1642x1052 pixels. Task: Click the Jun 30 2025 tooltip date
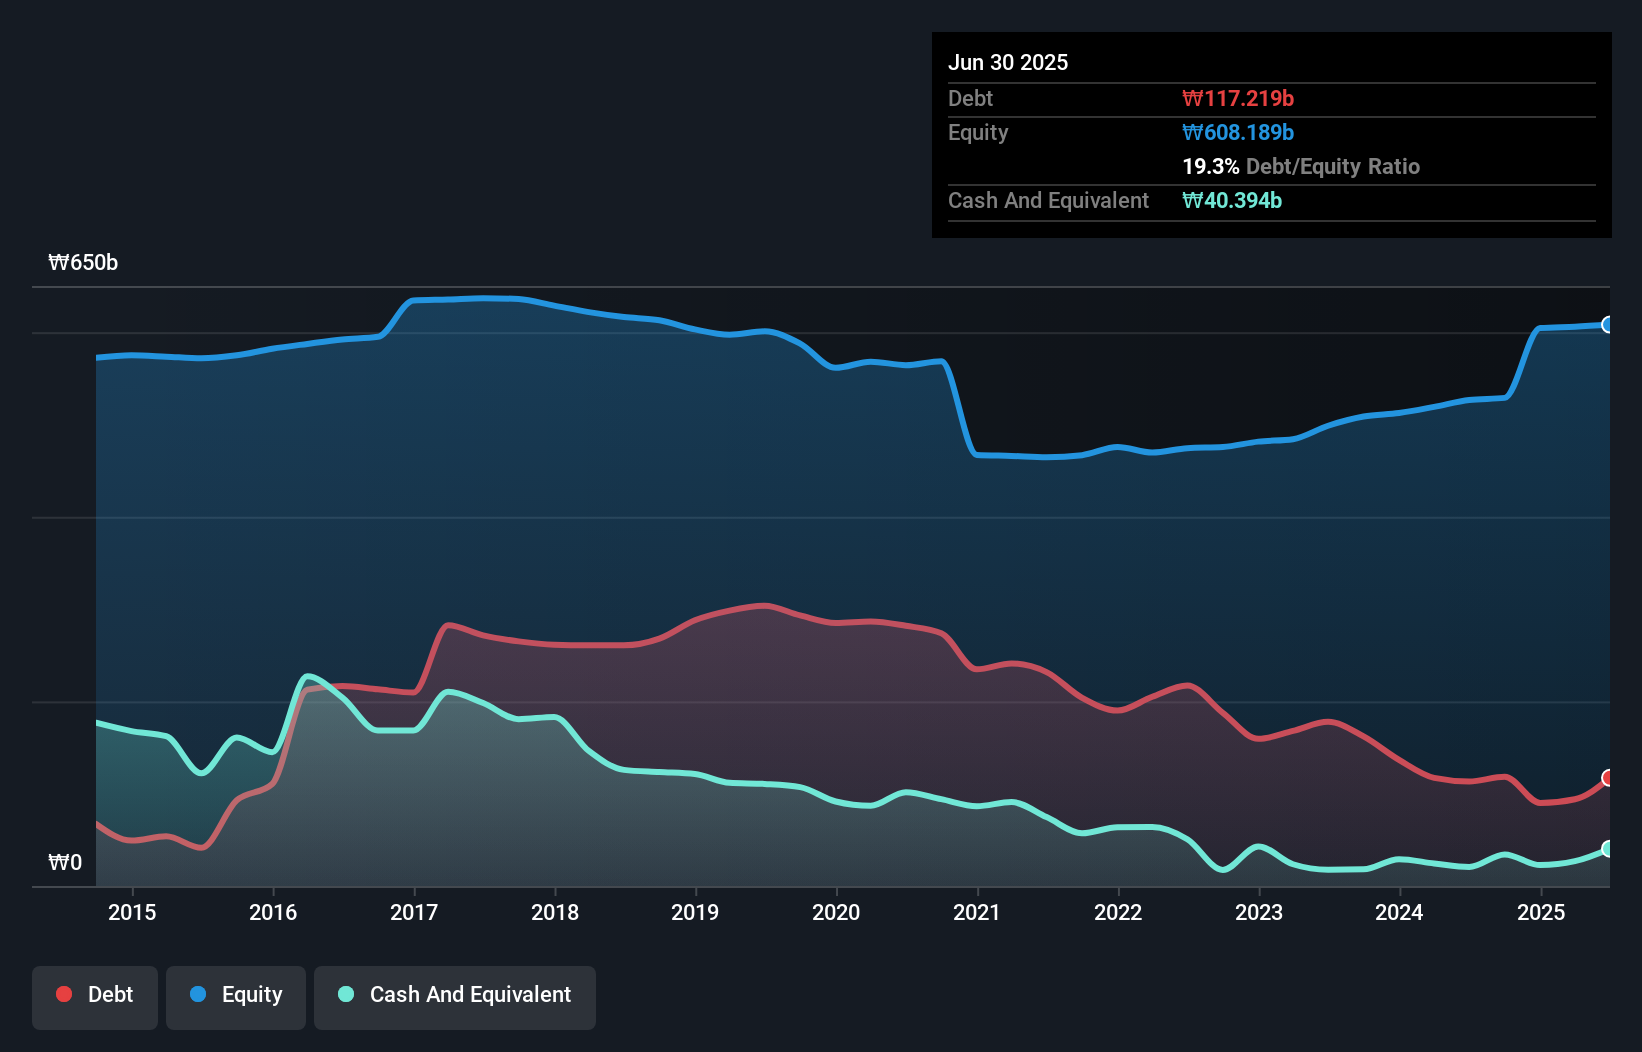pos(1008,63)
